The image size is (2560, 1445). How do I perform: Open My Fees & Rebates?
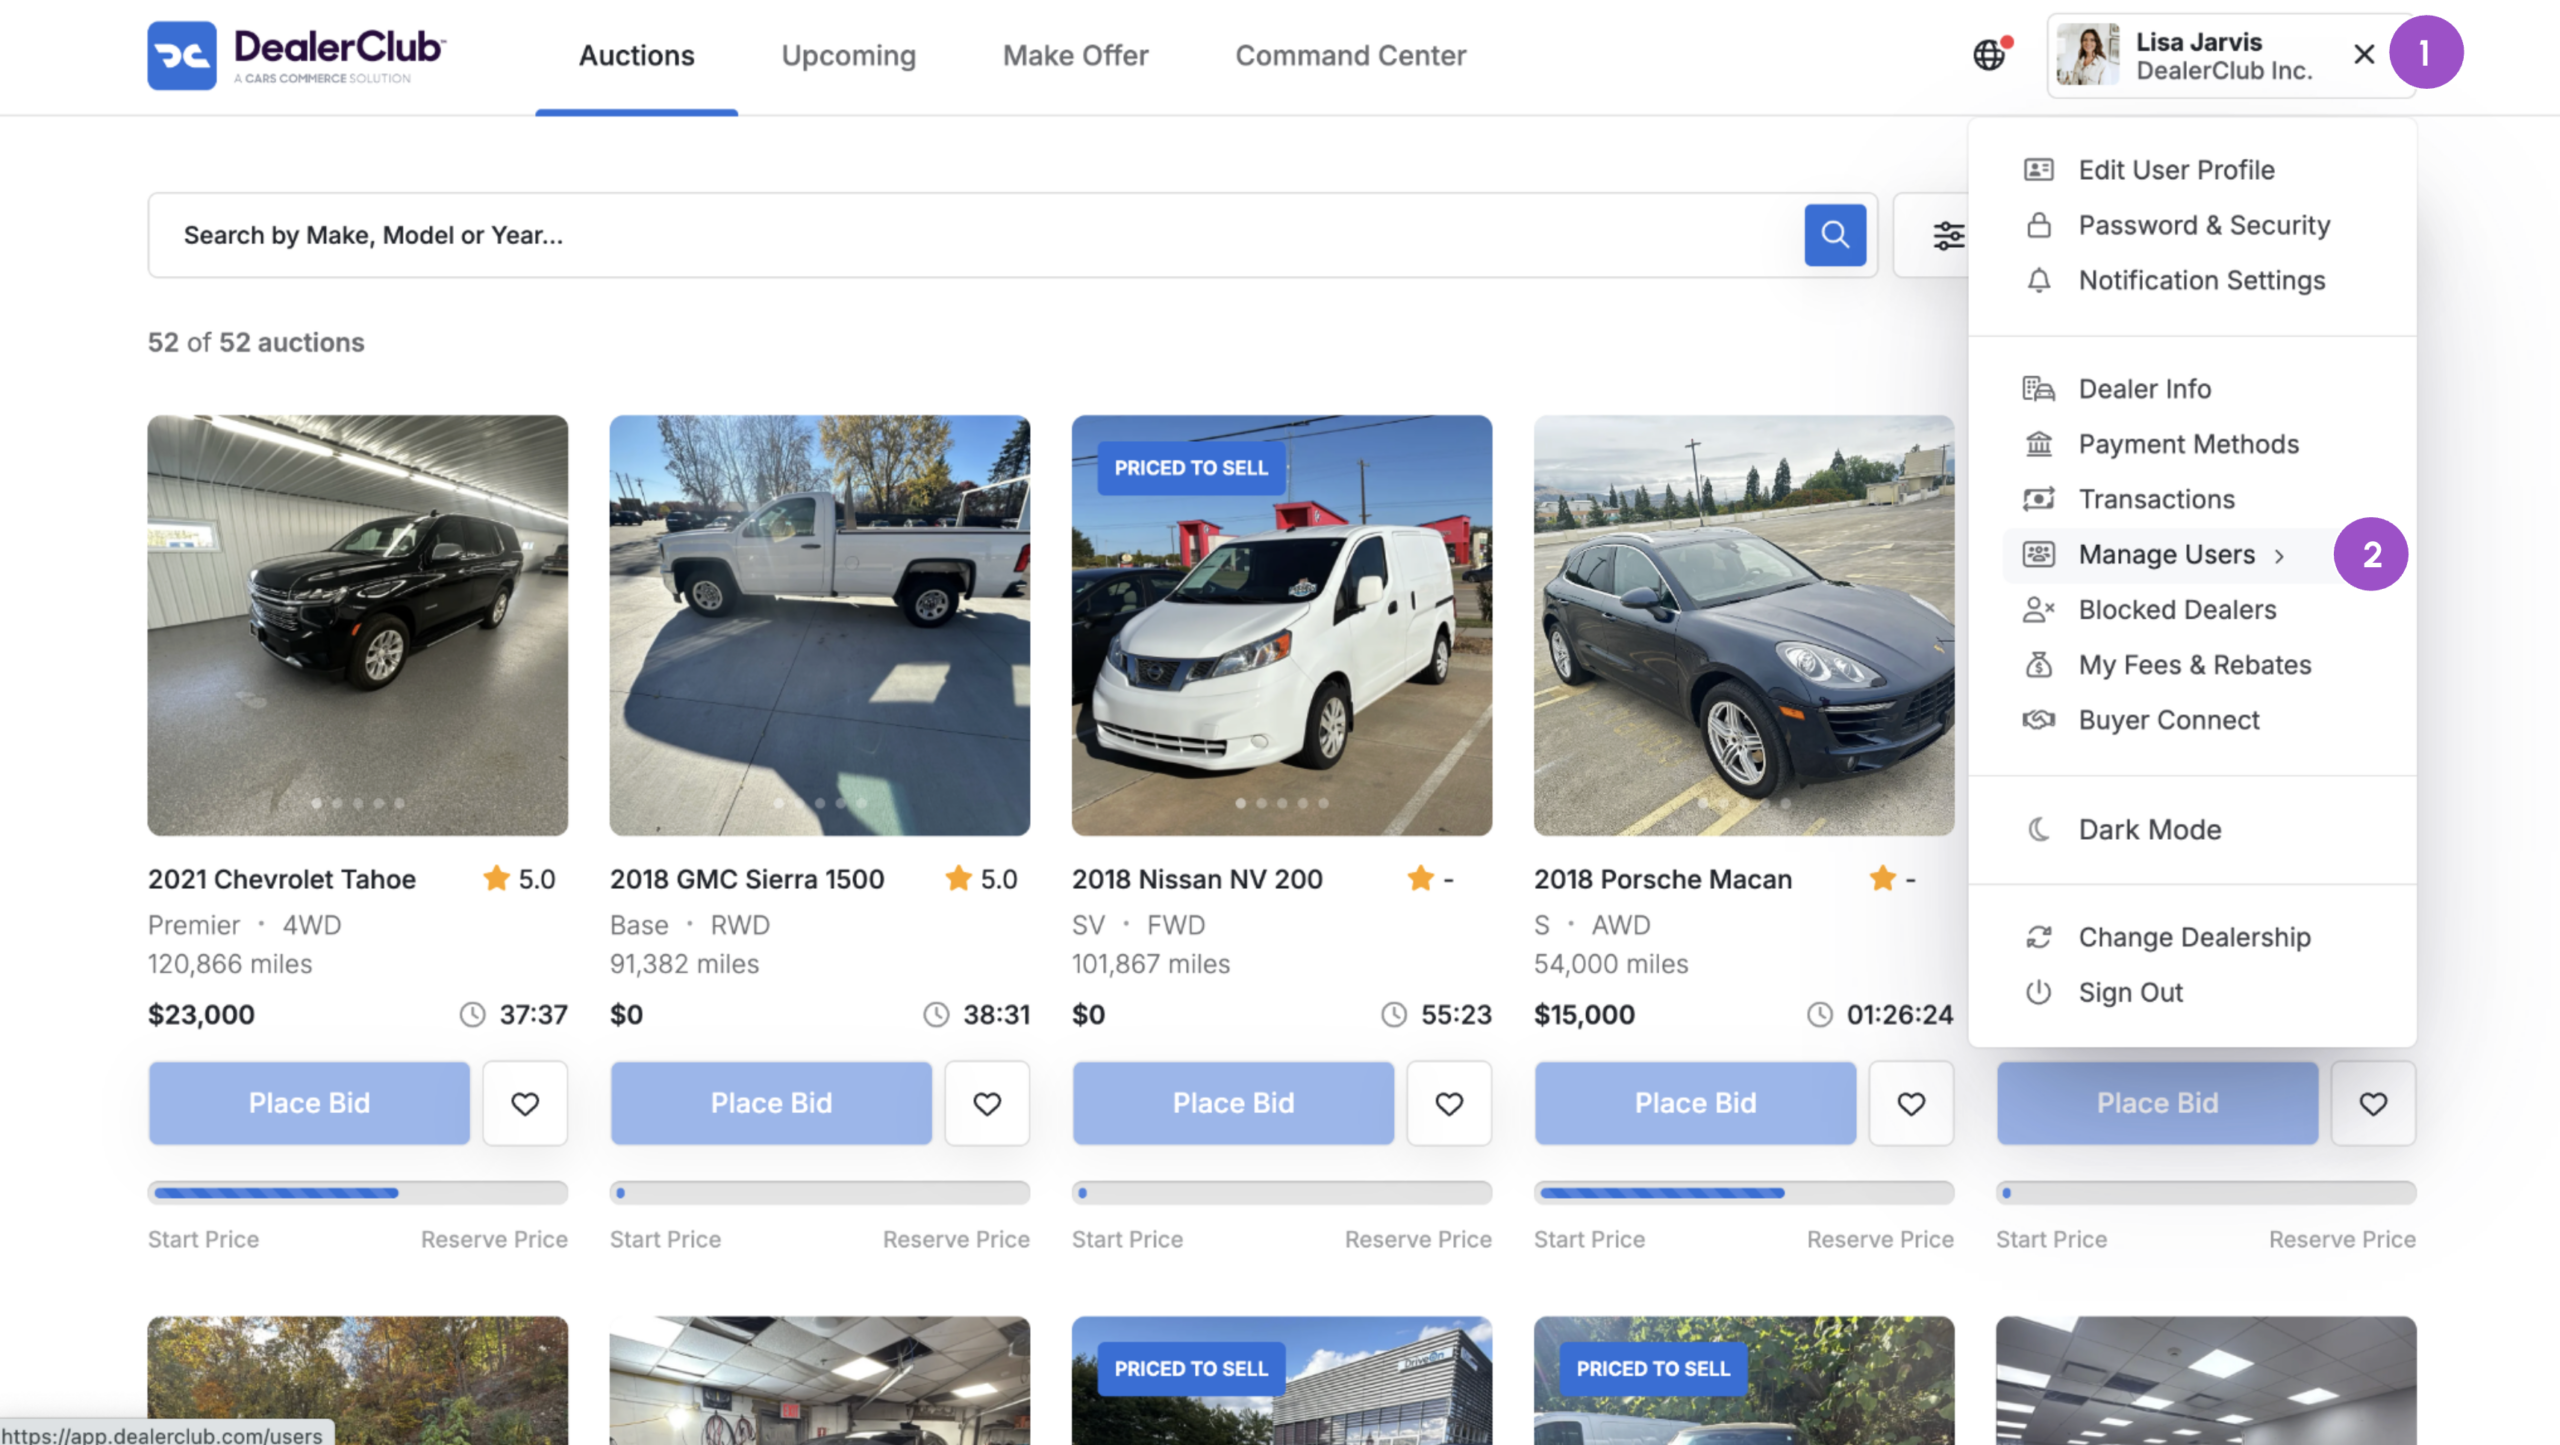[x=2195, y=665]
